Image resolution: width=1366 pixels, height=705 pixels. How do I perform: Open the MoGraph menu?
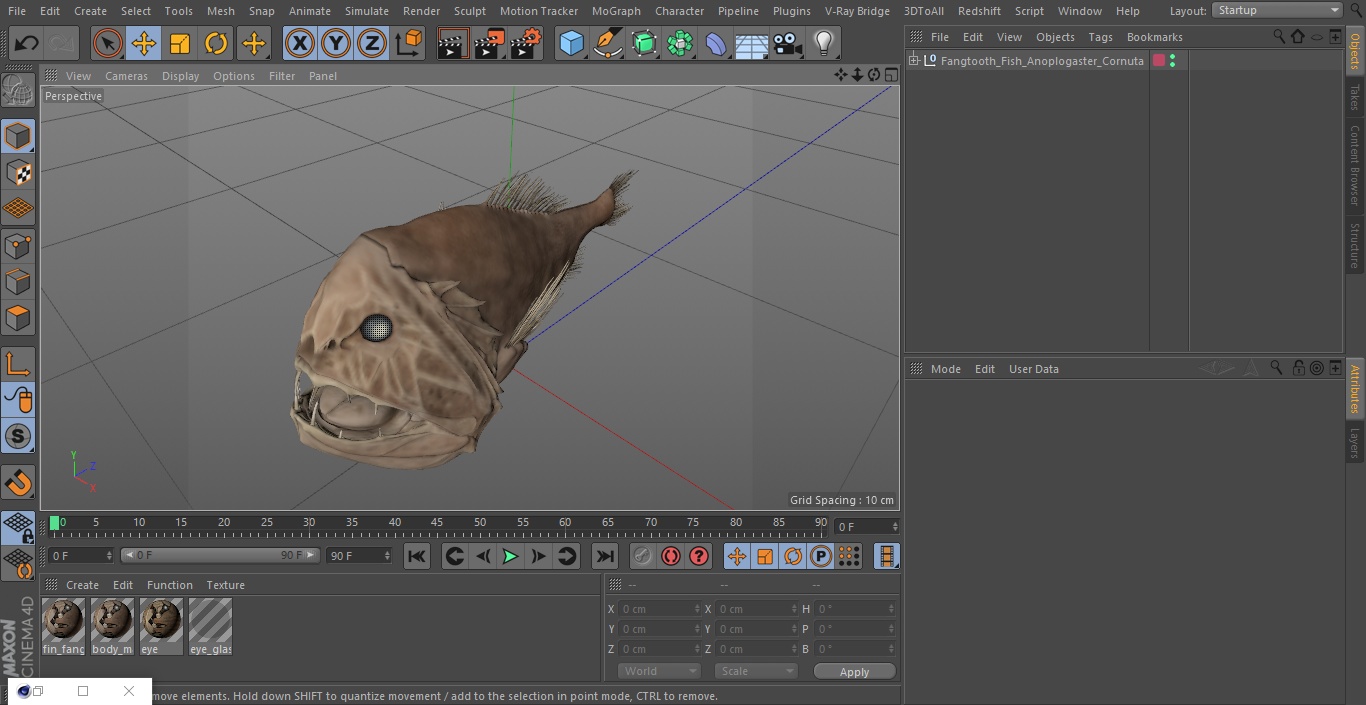616,11
